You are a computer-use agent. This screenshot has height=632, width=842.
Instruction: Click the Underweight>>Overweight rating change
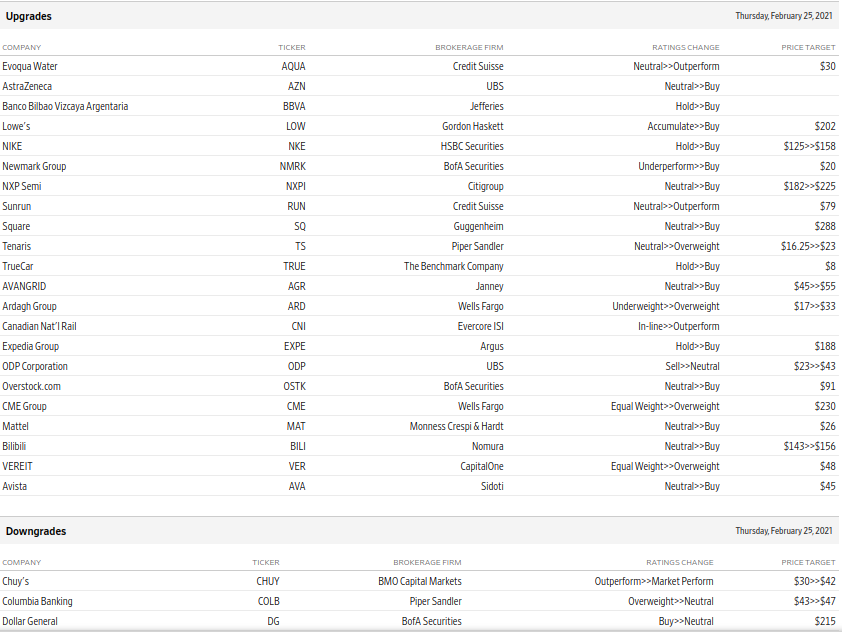click(666, 306)
